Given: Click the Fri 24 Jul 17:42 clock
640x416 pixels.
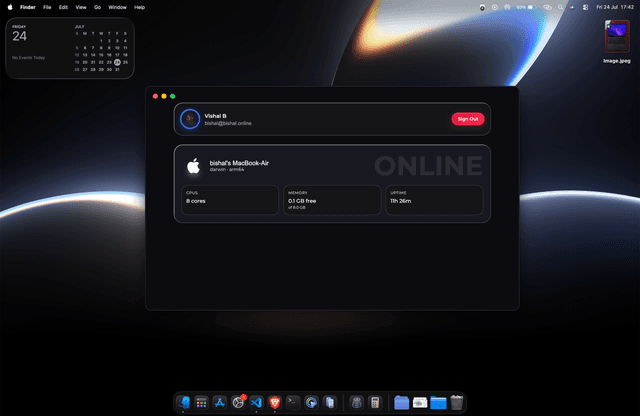Looking at the screenshot, I should click(615, 7).
